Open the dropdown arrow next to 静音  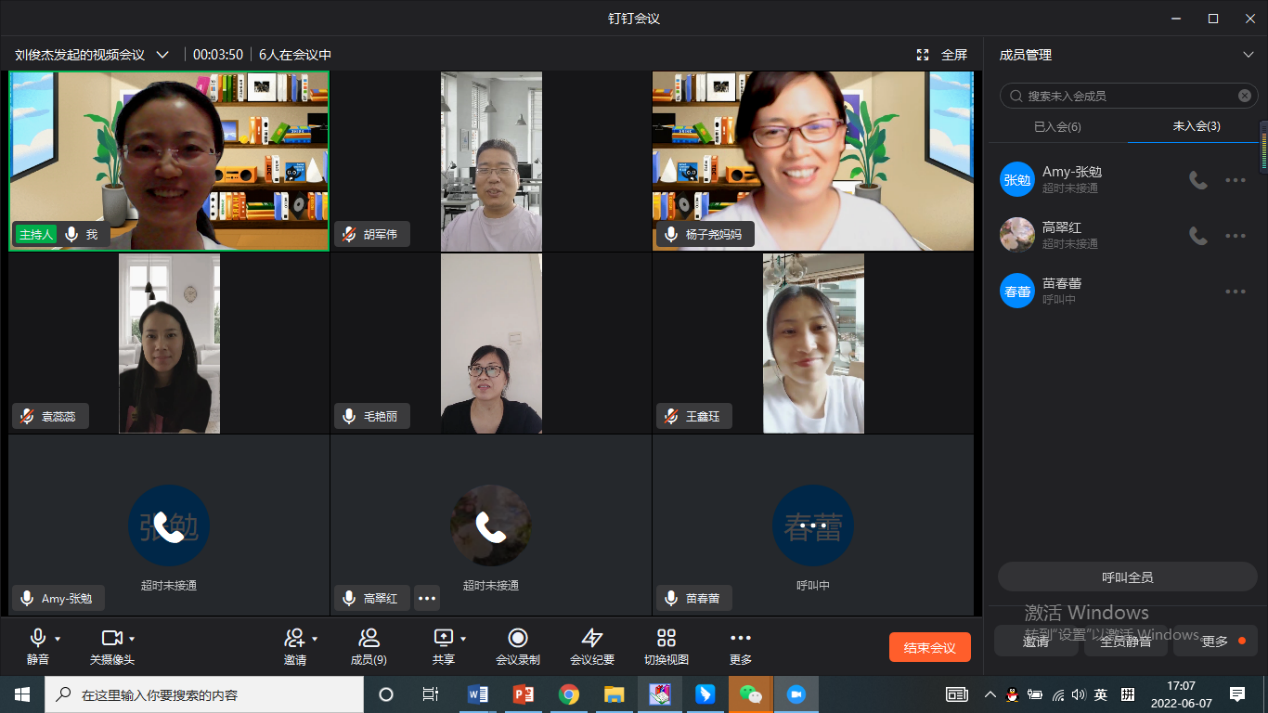coord(58,639)
